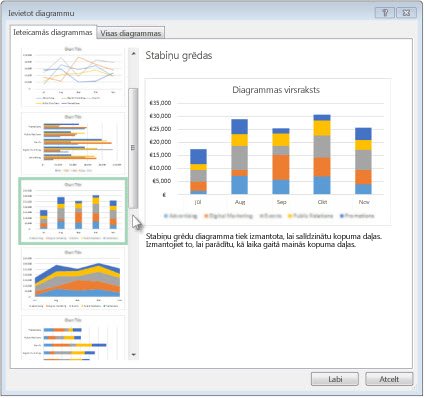The image size is (425, 398).
Task: Click the scroll up arrow in chart list
Action: pos(133,53)
